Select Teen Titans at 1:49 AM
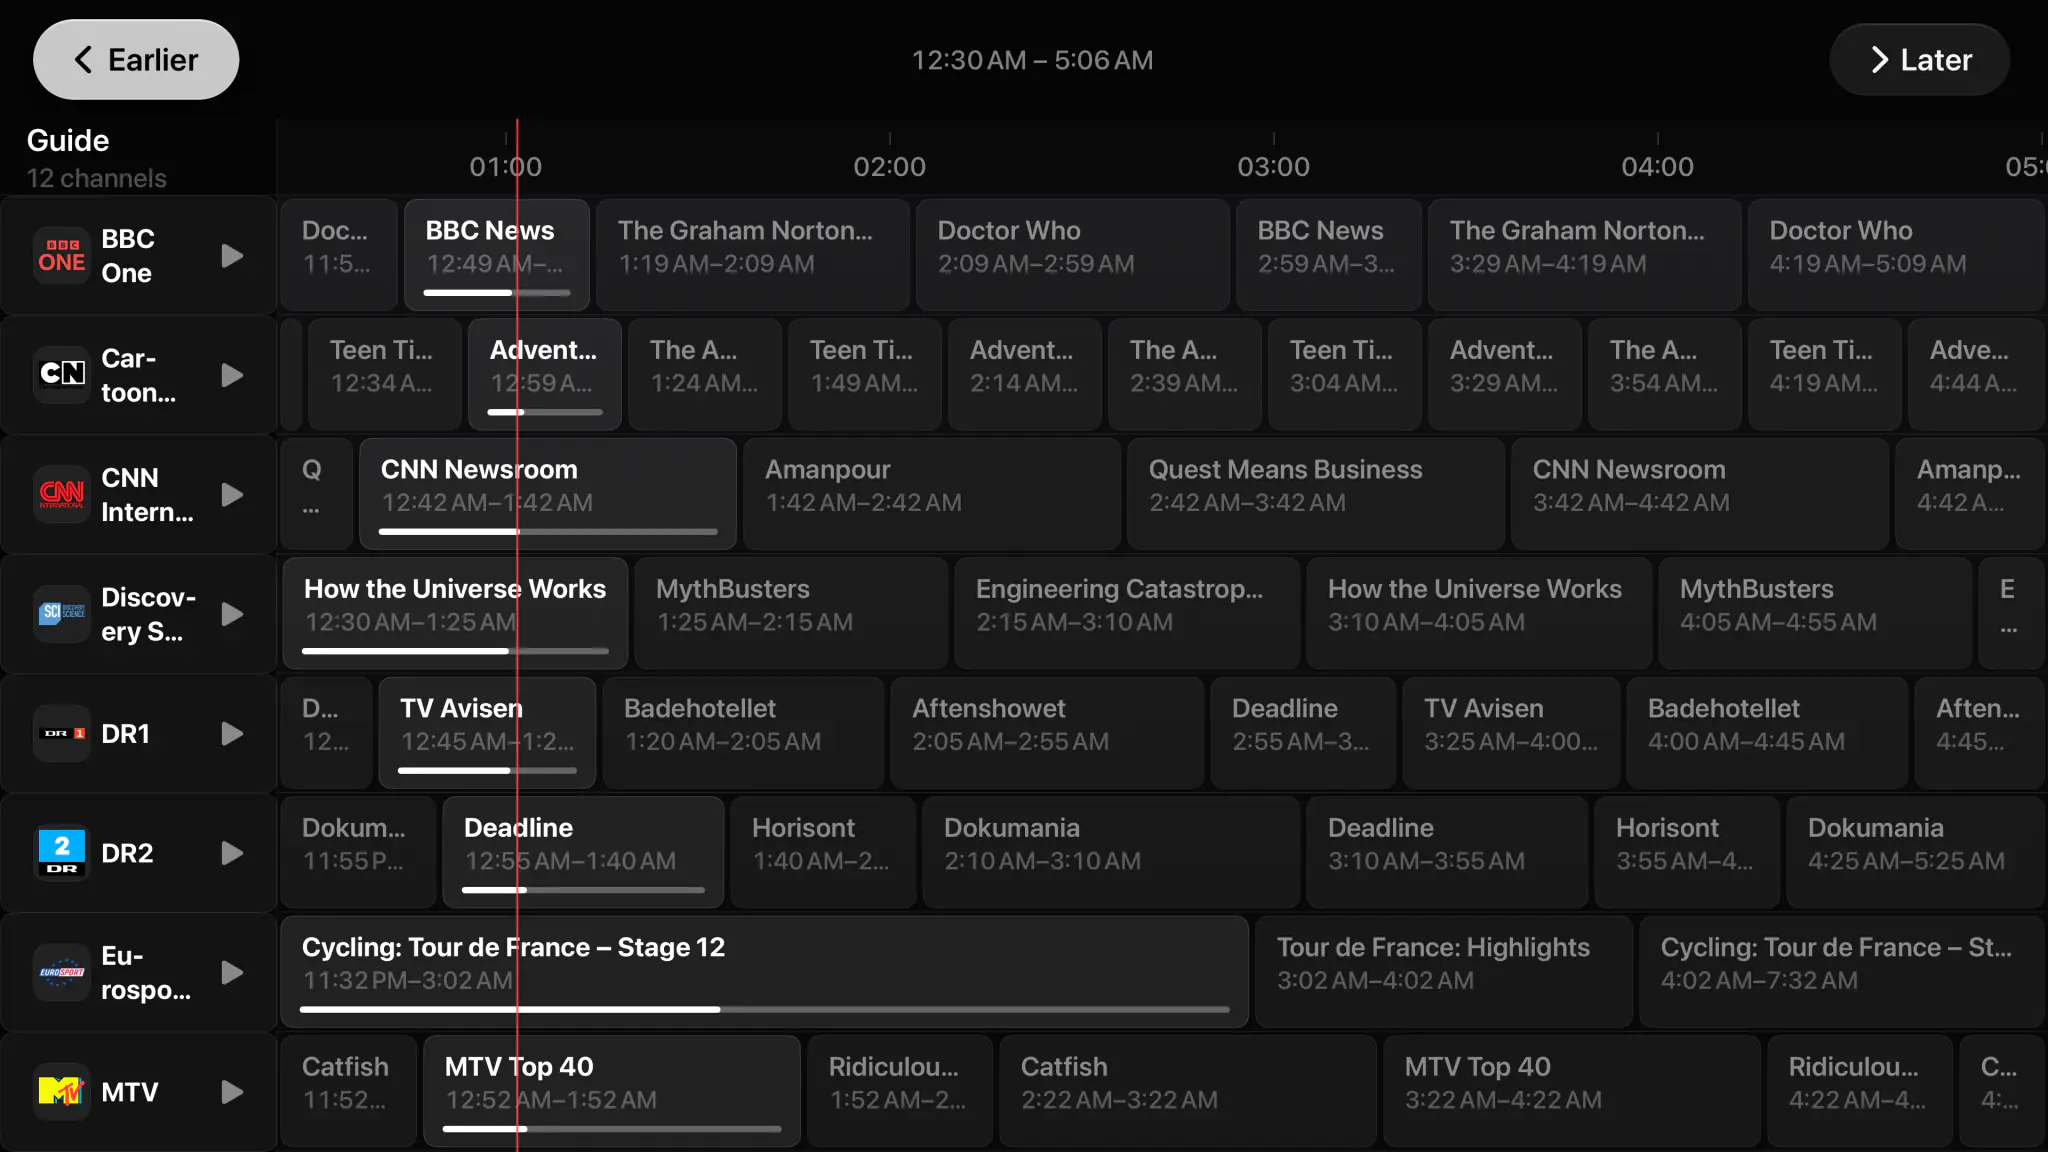The image size is (2048, 1152). click(x=865, y=374)
